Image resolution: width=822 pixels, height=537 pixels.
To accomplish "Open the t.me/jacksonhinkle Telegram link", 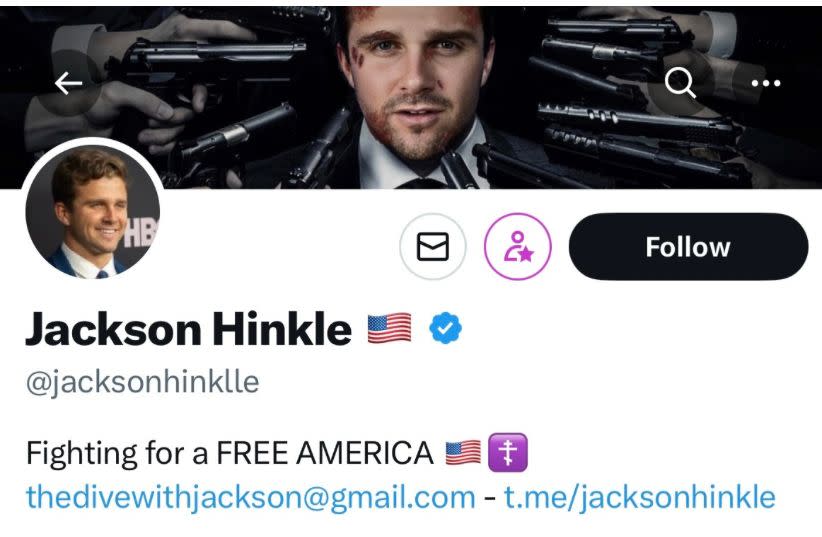I will 640,497.
